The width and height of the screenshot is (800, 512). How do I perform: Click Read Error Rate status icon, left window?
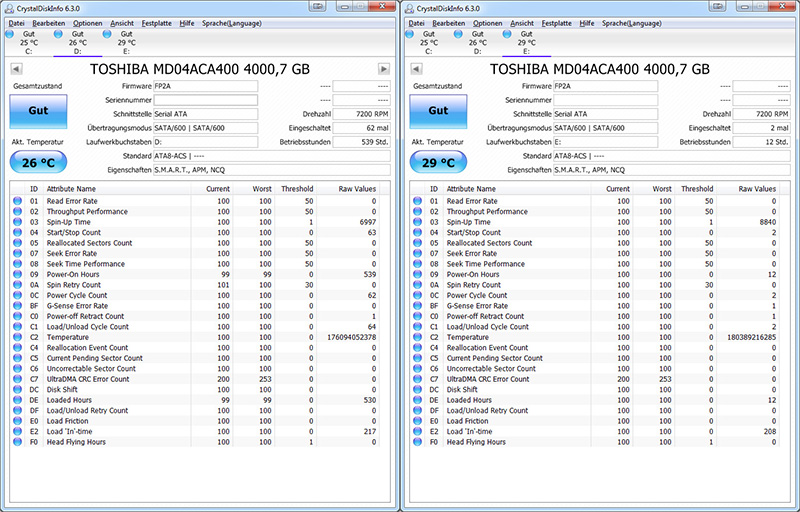pos(18,201)
